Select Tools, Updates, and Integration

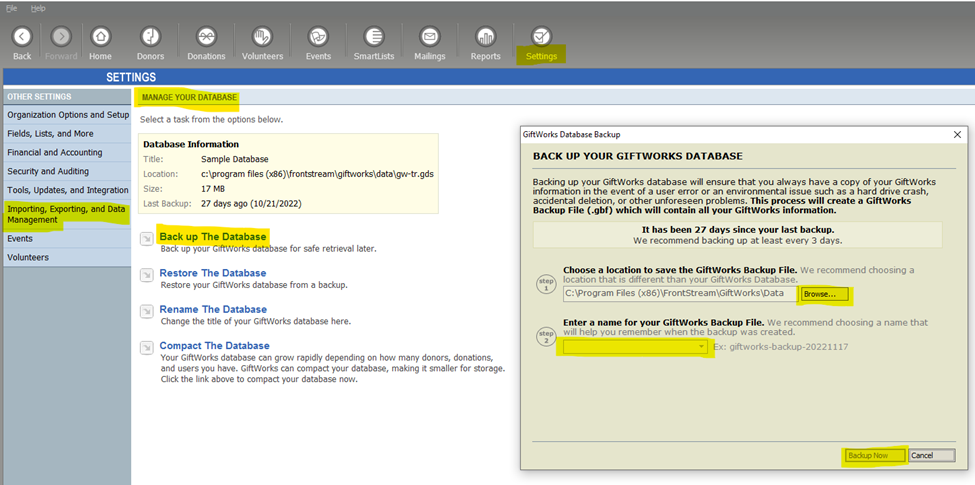pos(67,190)
